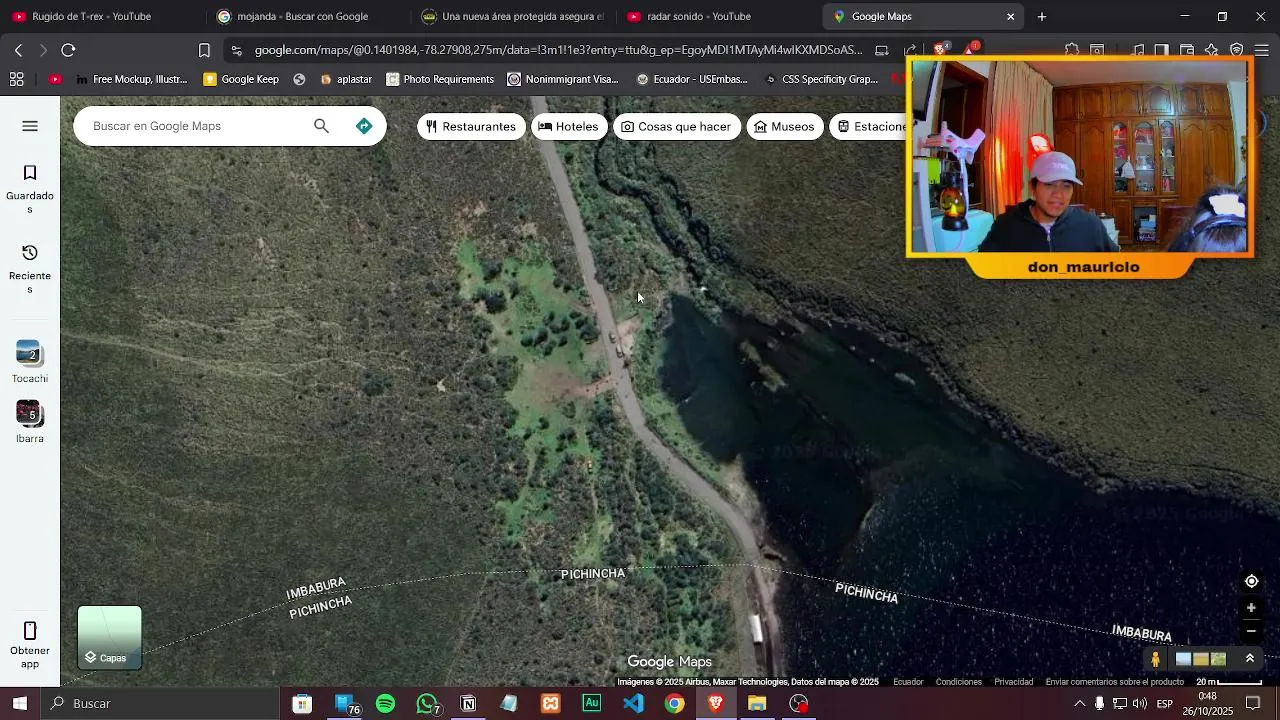The height and width of the screenshot is (720, 1280).
Task: Open the Google Maps hamburger menu
Action: 30,126
